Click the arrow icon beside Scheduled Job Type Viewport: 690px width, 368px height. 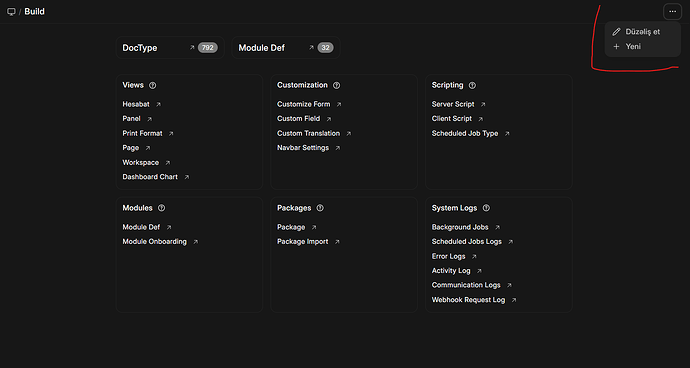[507, 134]
